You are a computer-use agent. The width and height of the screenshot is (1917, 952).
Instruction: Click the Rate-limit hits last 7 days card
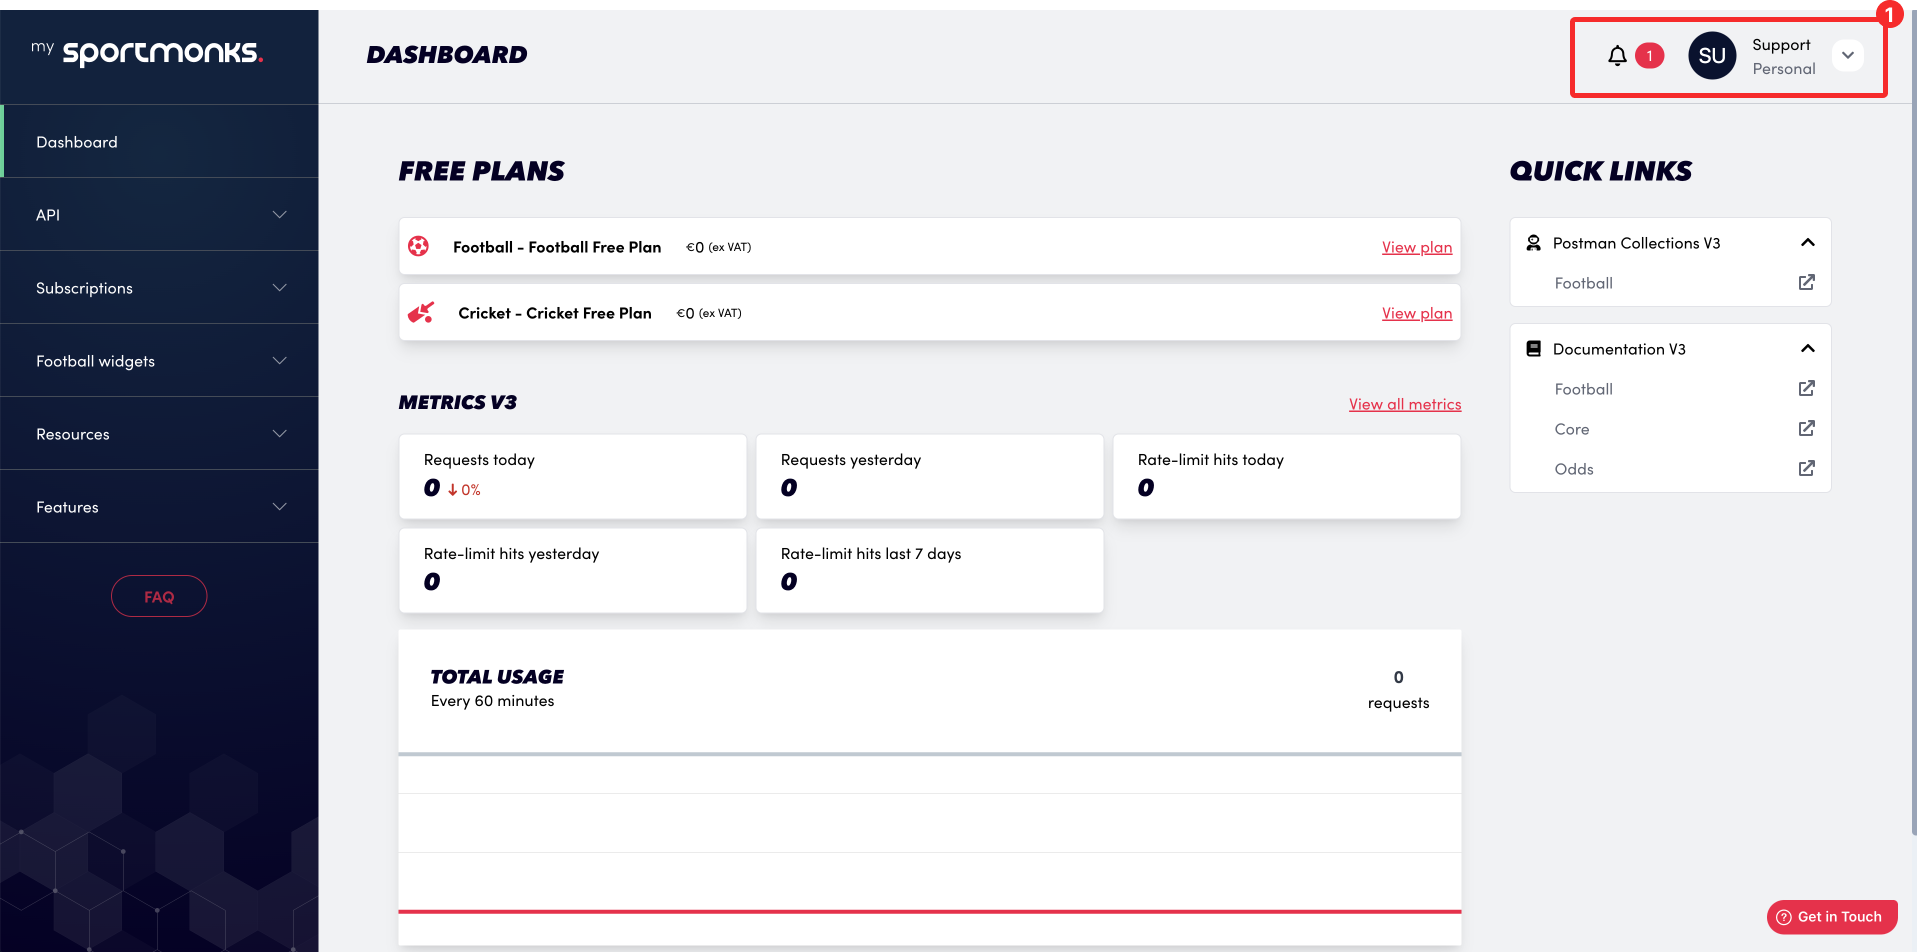930,570
